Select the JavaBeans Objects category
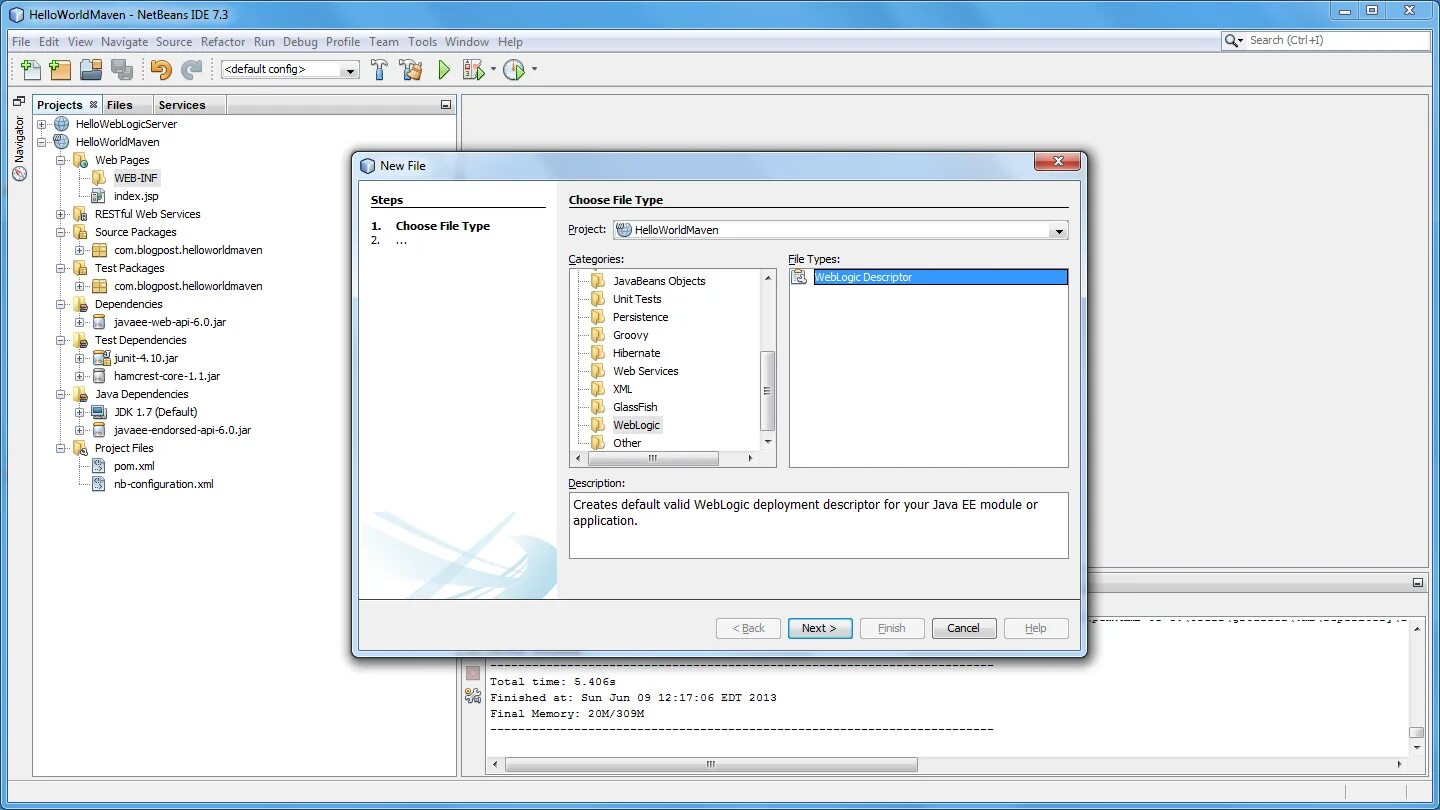The image size is (1440, 810). pyautogui.click(x=659, y=281)
